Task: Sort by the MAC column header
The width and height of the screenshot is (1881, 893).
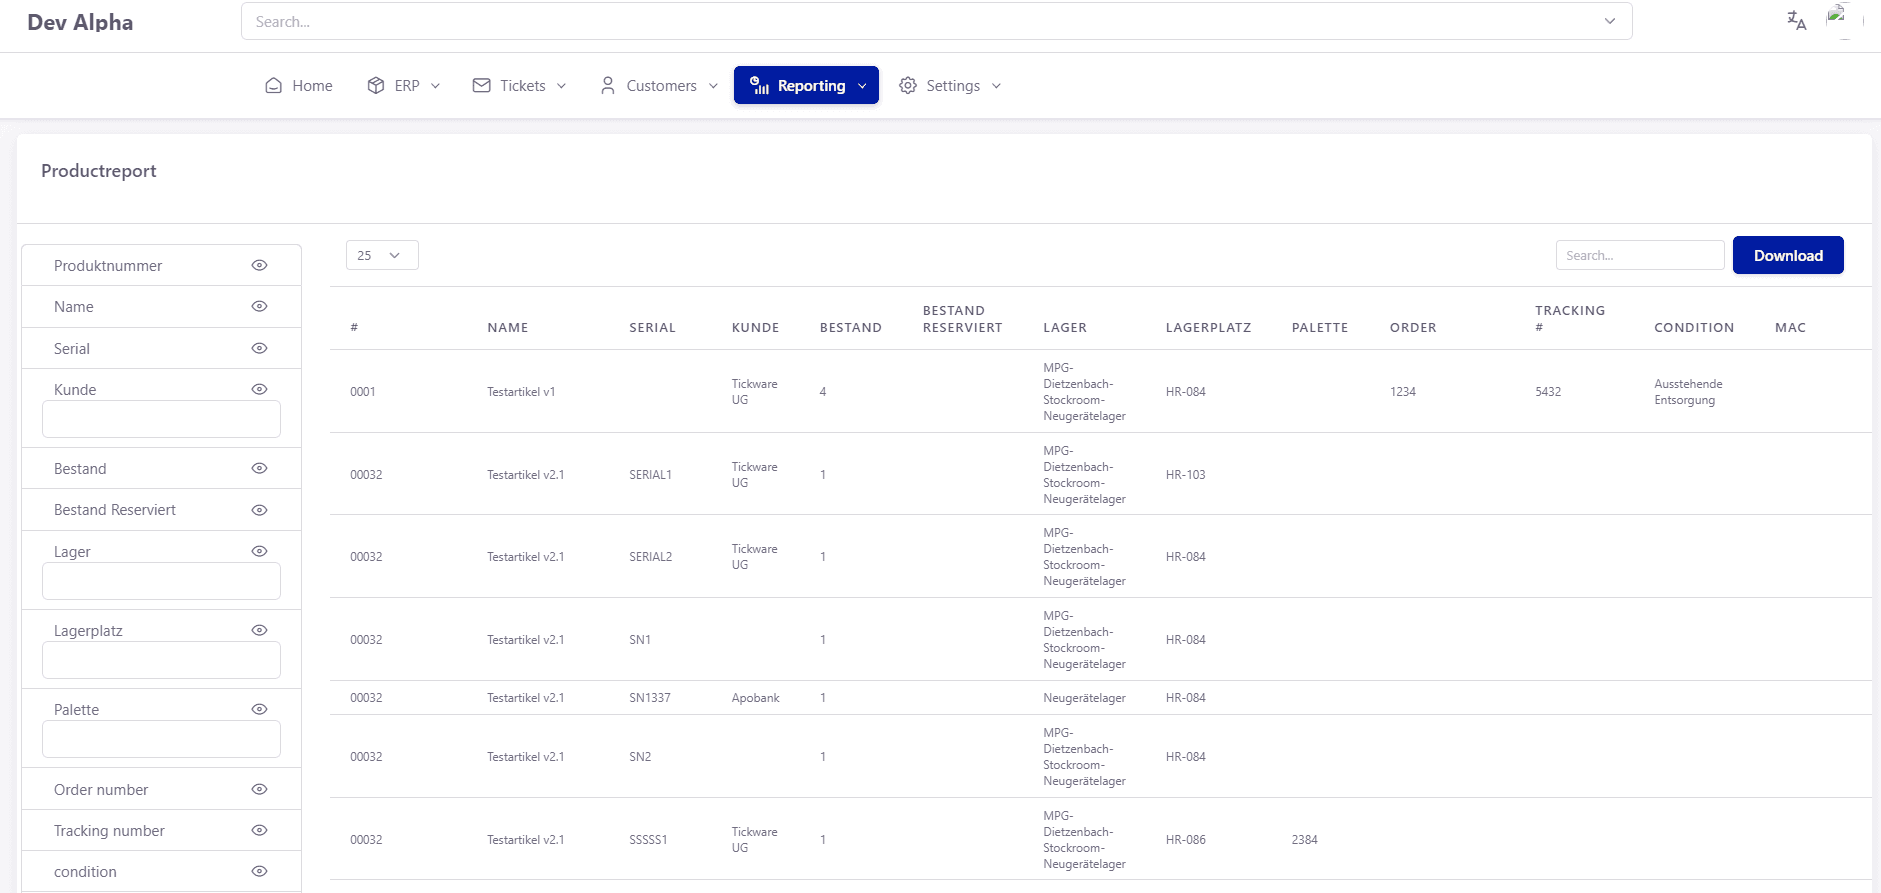Action: click(1790, 327)
